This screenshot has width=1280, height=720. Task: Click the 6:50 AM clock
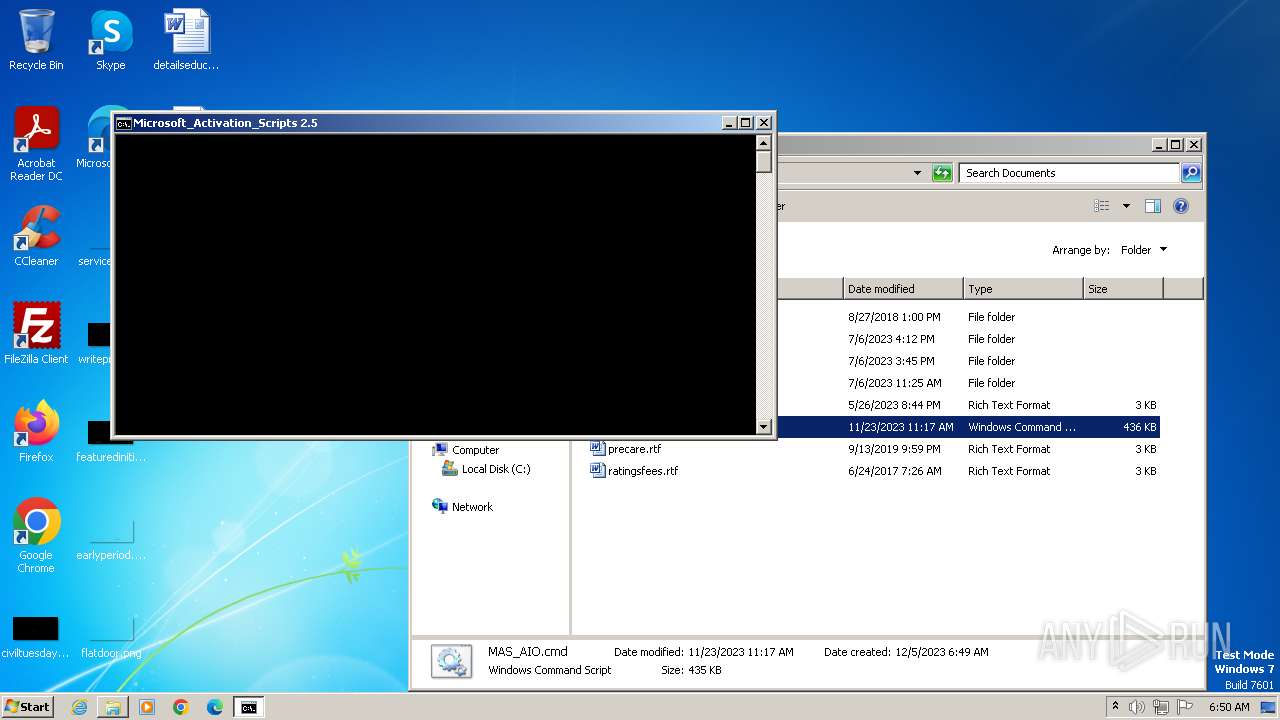click(x=1229, y=707)
